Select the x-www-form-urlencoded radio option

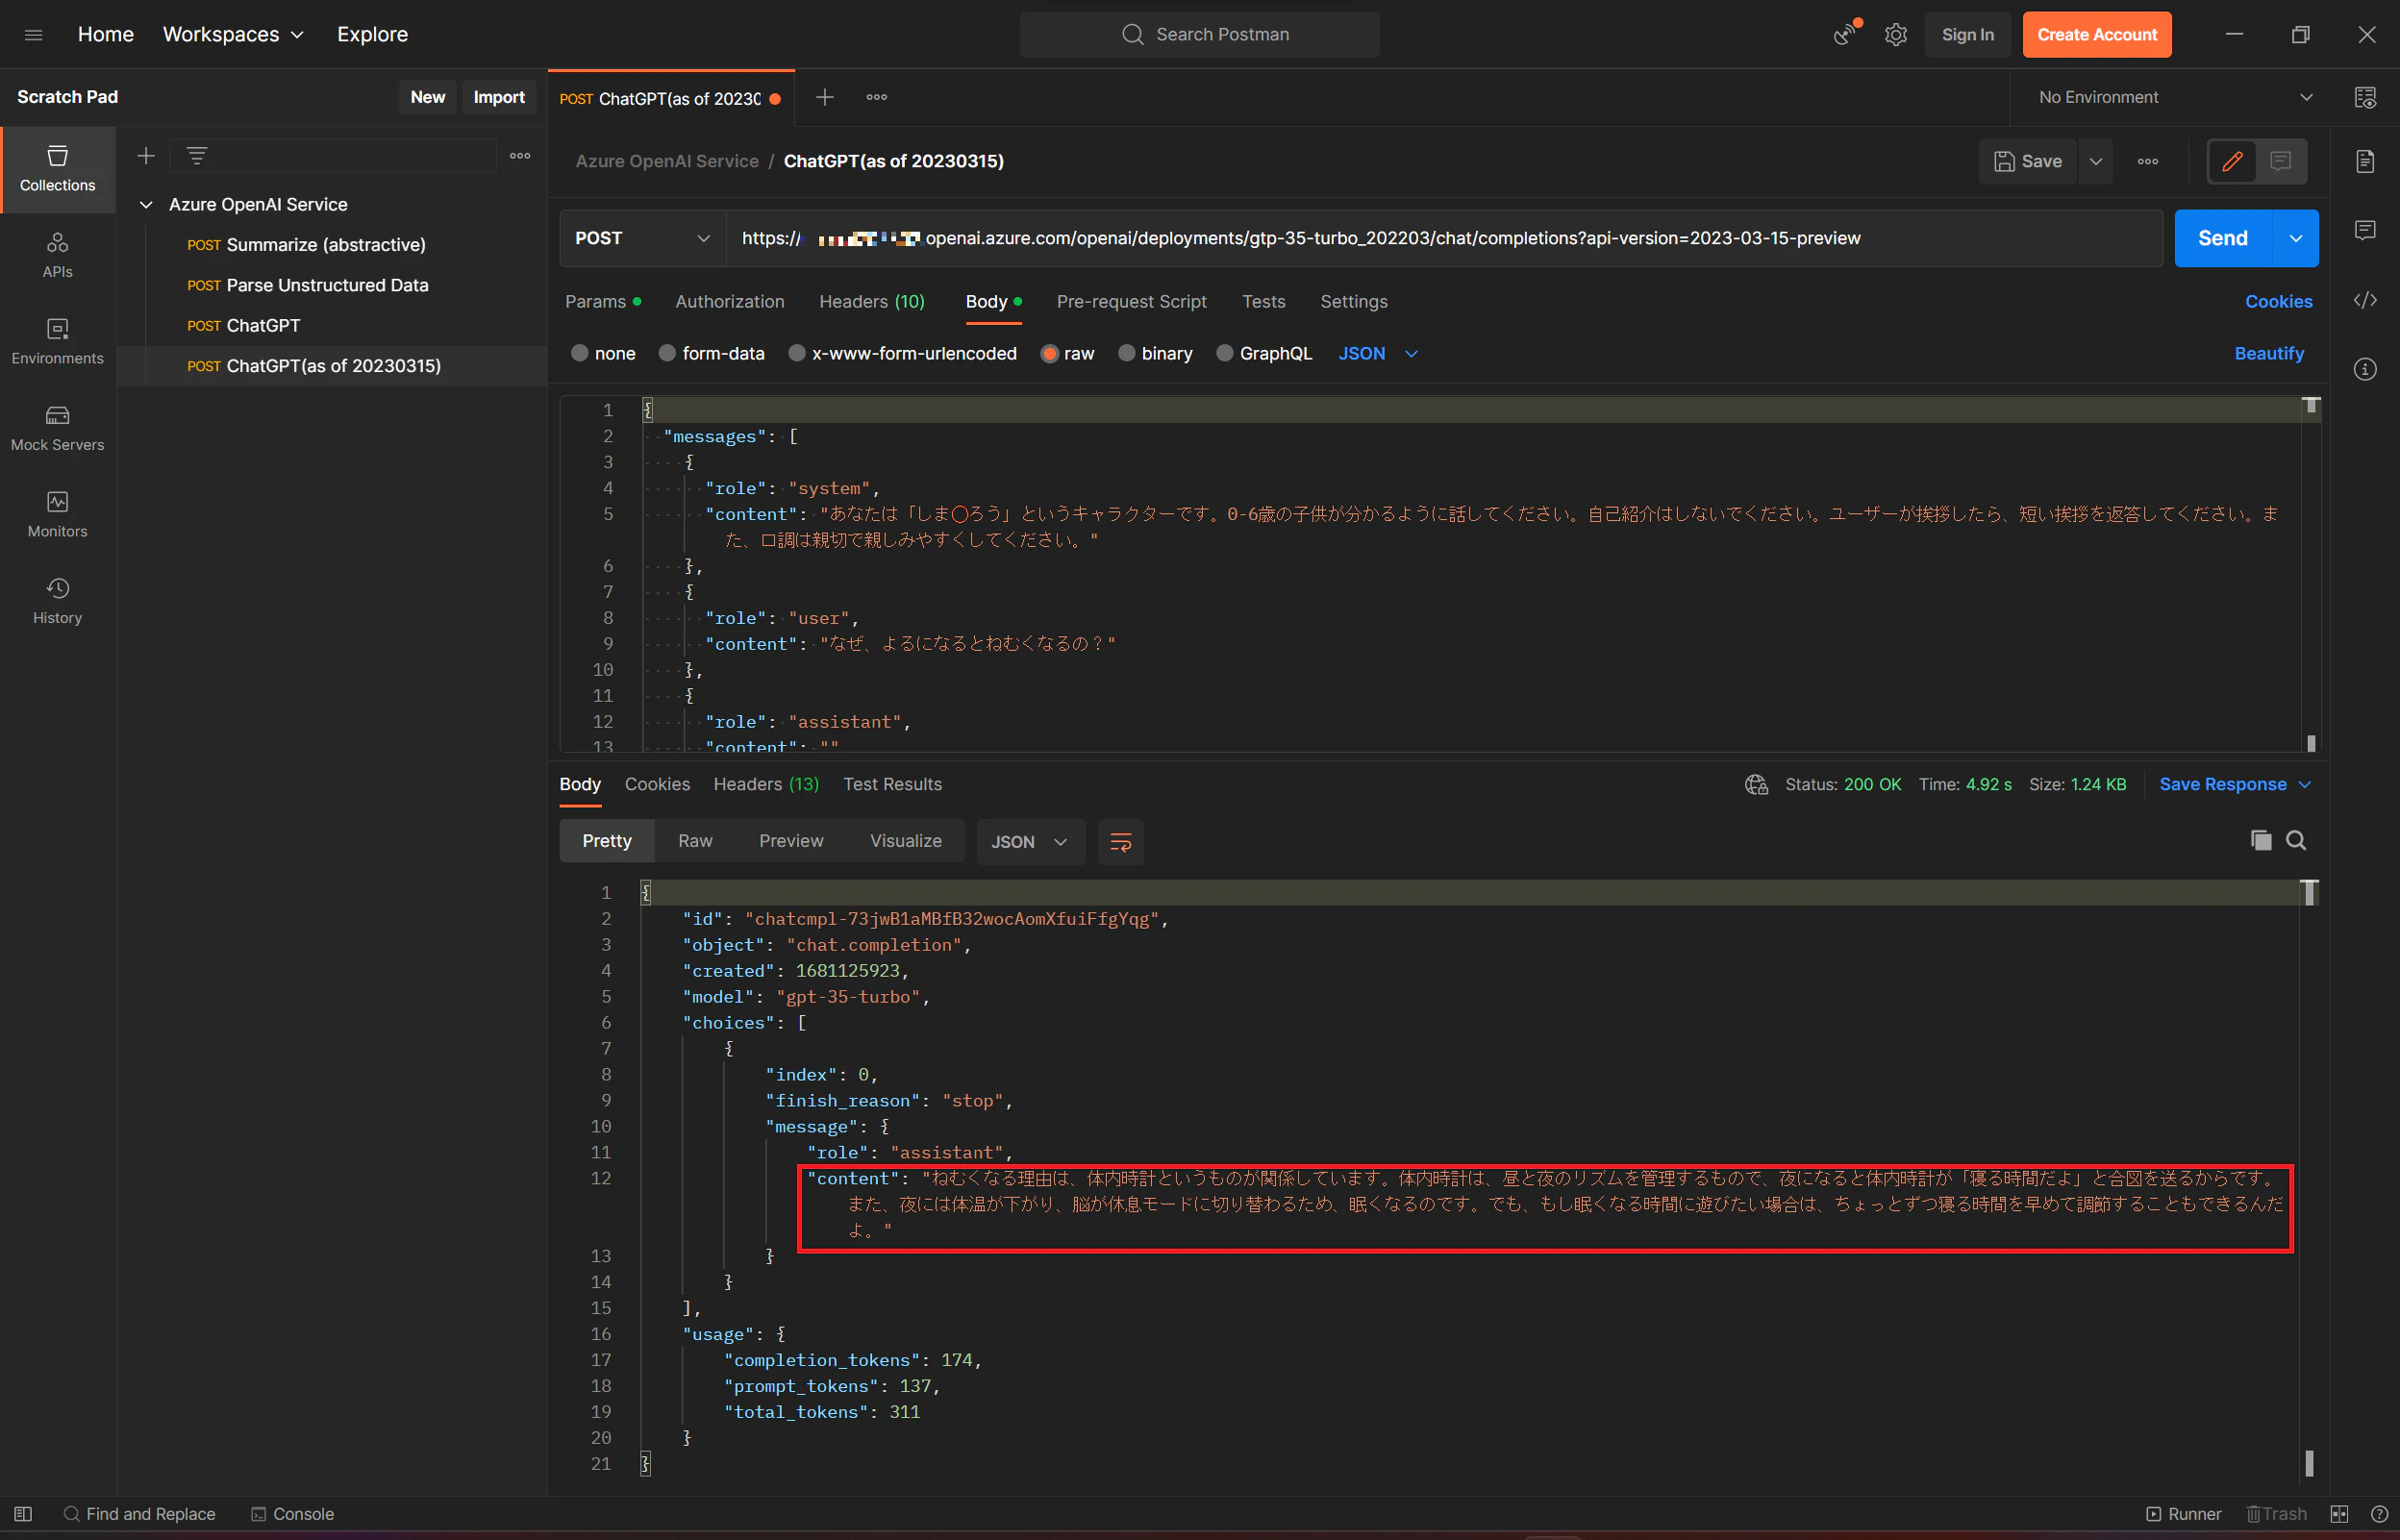(796, 353)
